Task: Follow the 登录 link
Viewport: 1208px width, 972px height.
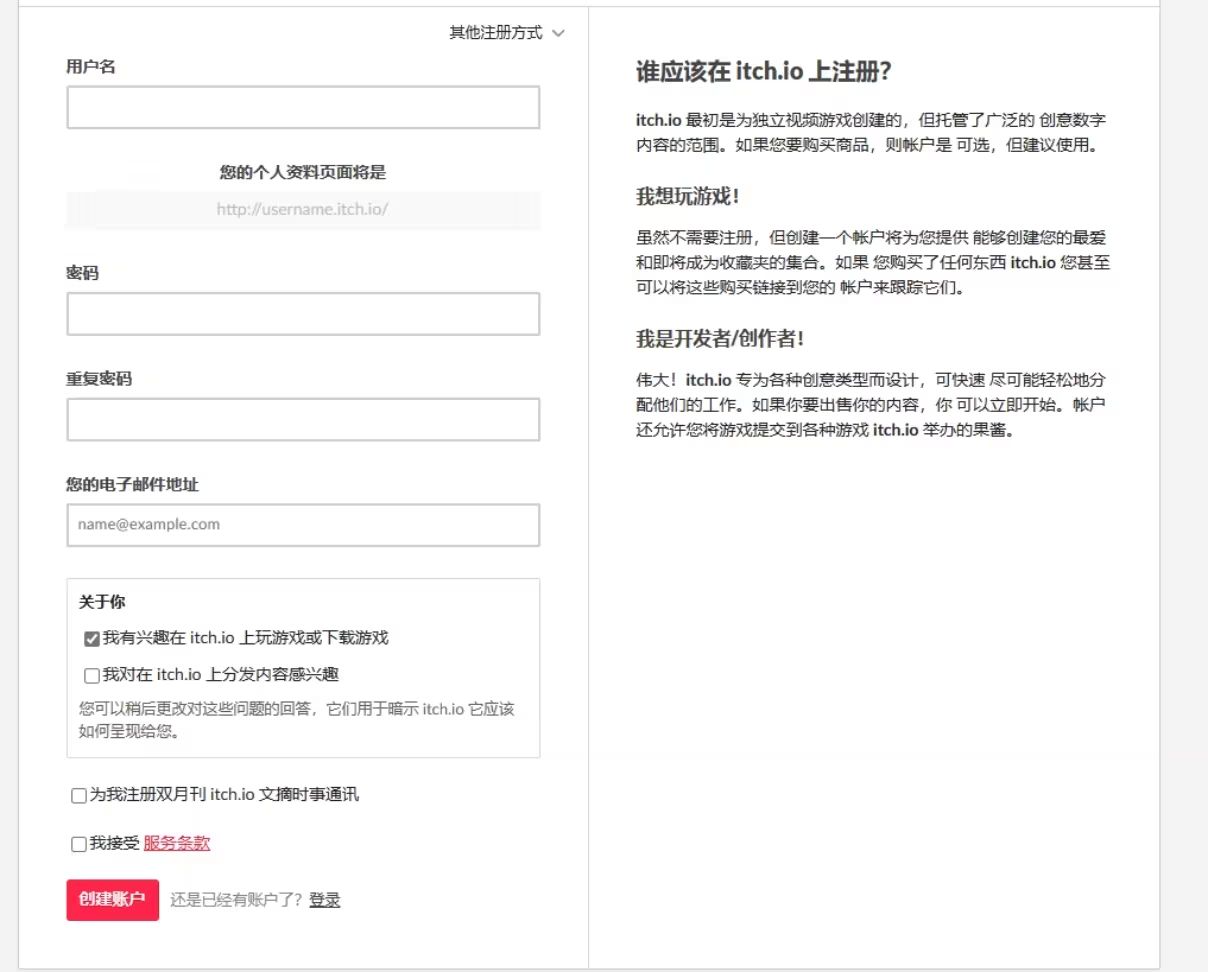Action: coord(324,900)
